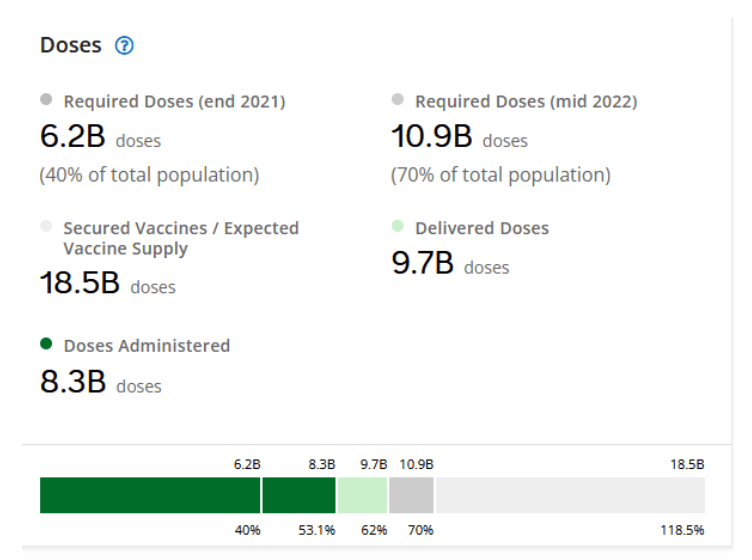Click the first dark green bar segment ending at 6.2B

pos(150,495)
